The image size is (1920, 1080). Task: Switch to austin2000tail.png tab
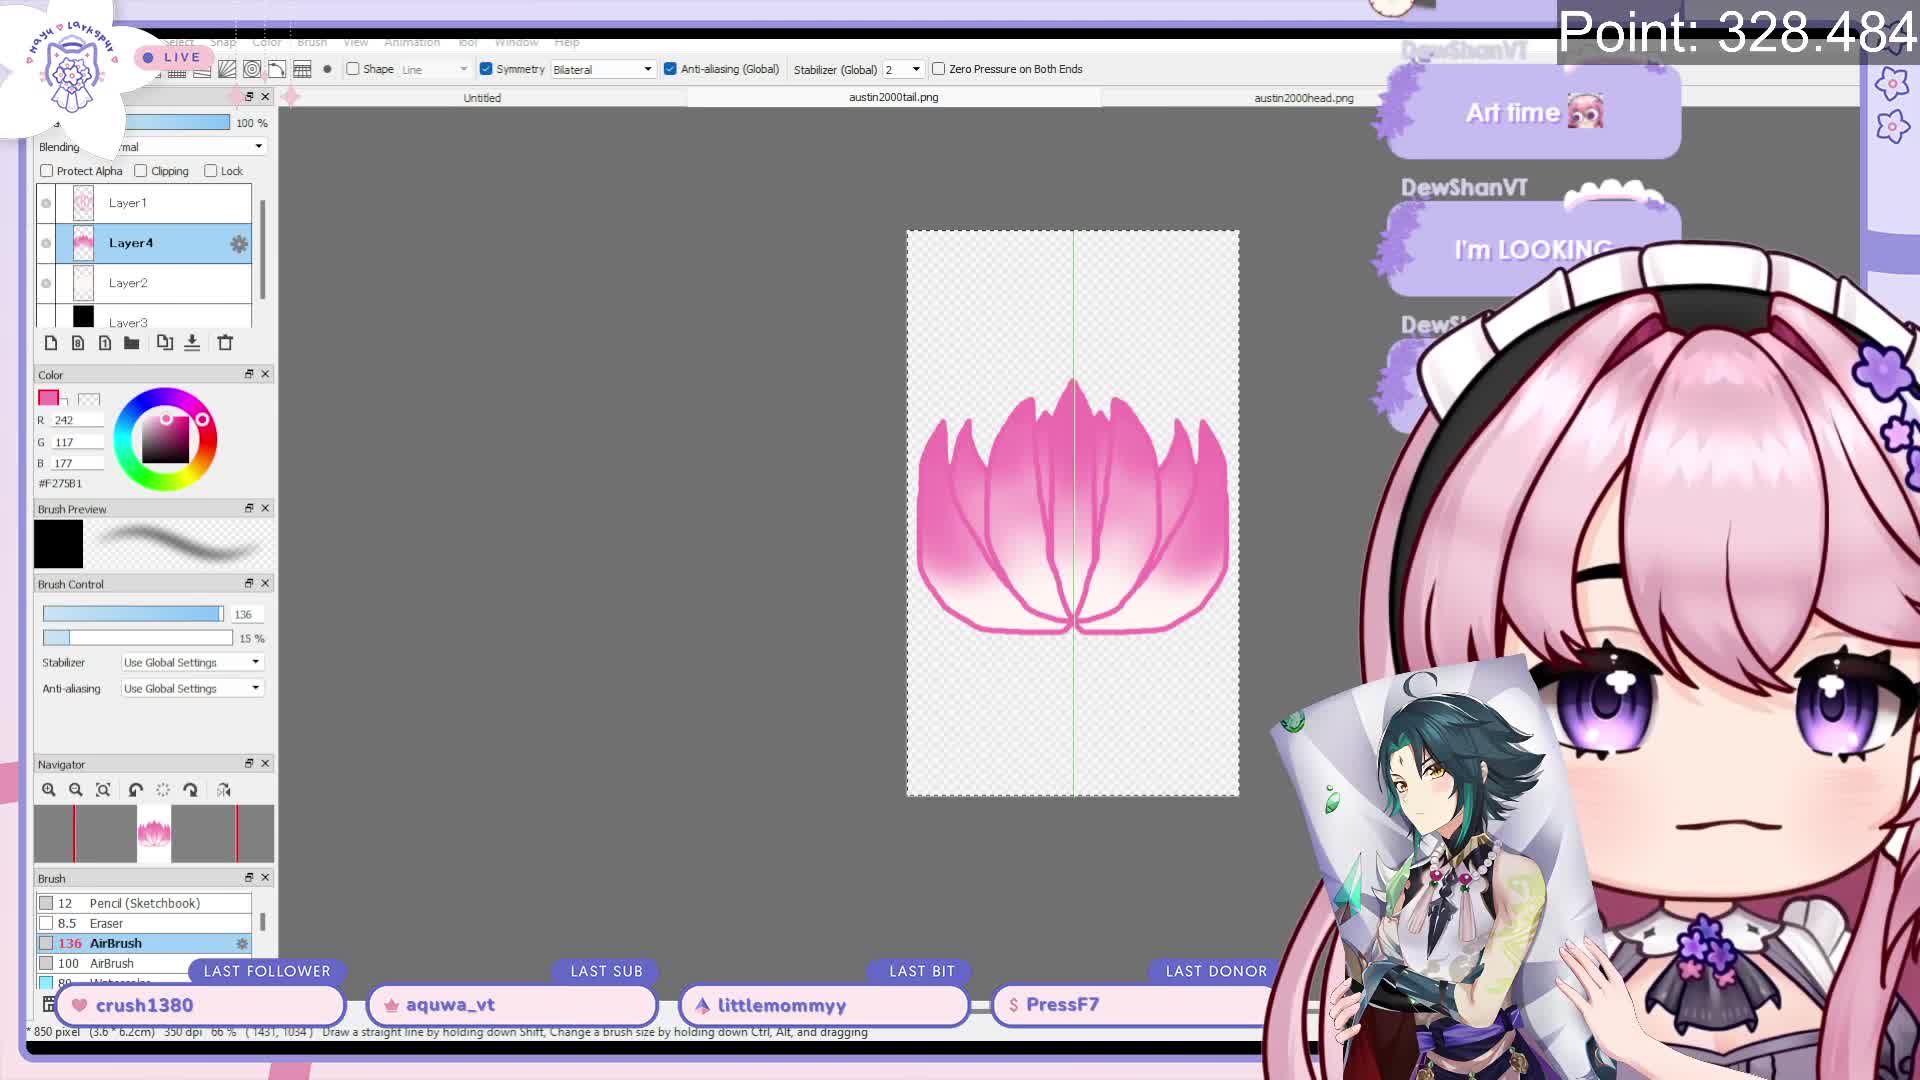pyautogui.click(x=893, y=98)
